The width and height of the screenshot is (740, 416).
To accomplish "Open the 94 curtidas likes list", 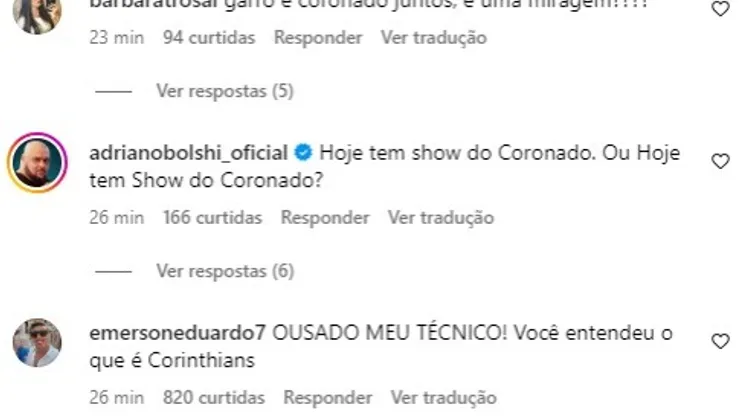I will [209, 38].
